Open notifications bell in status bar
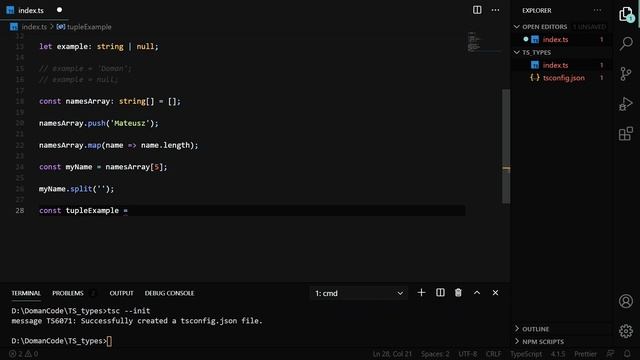The width and height of the screenshot is (640, 360). click(x=627, y=354)
